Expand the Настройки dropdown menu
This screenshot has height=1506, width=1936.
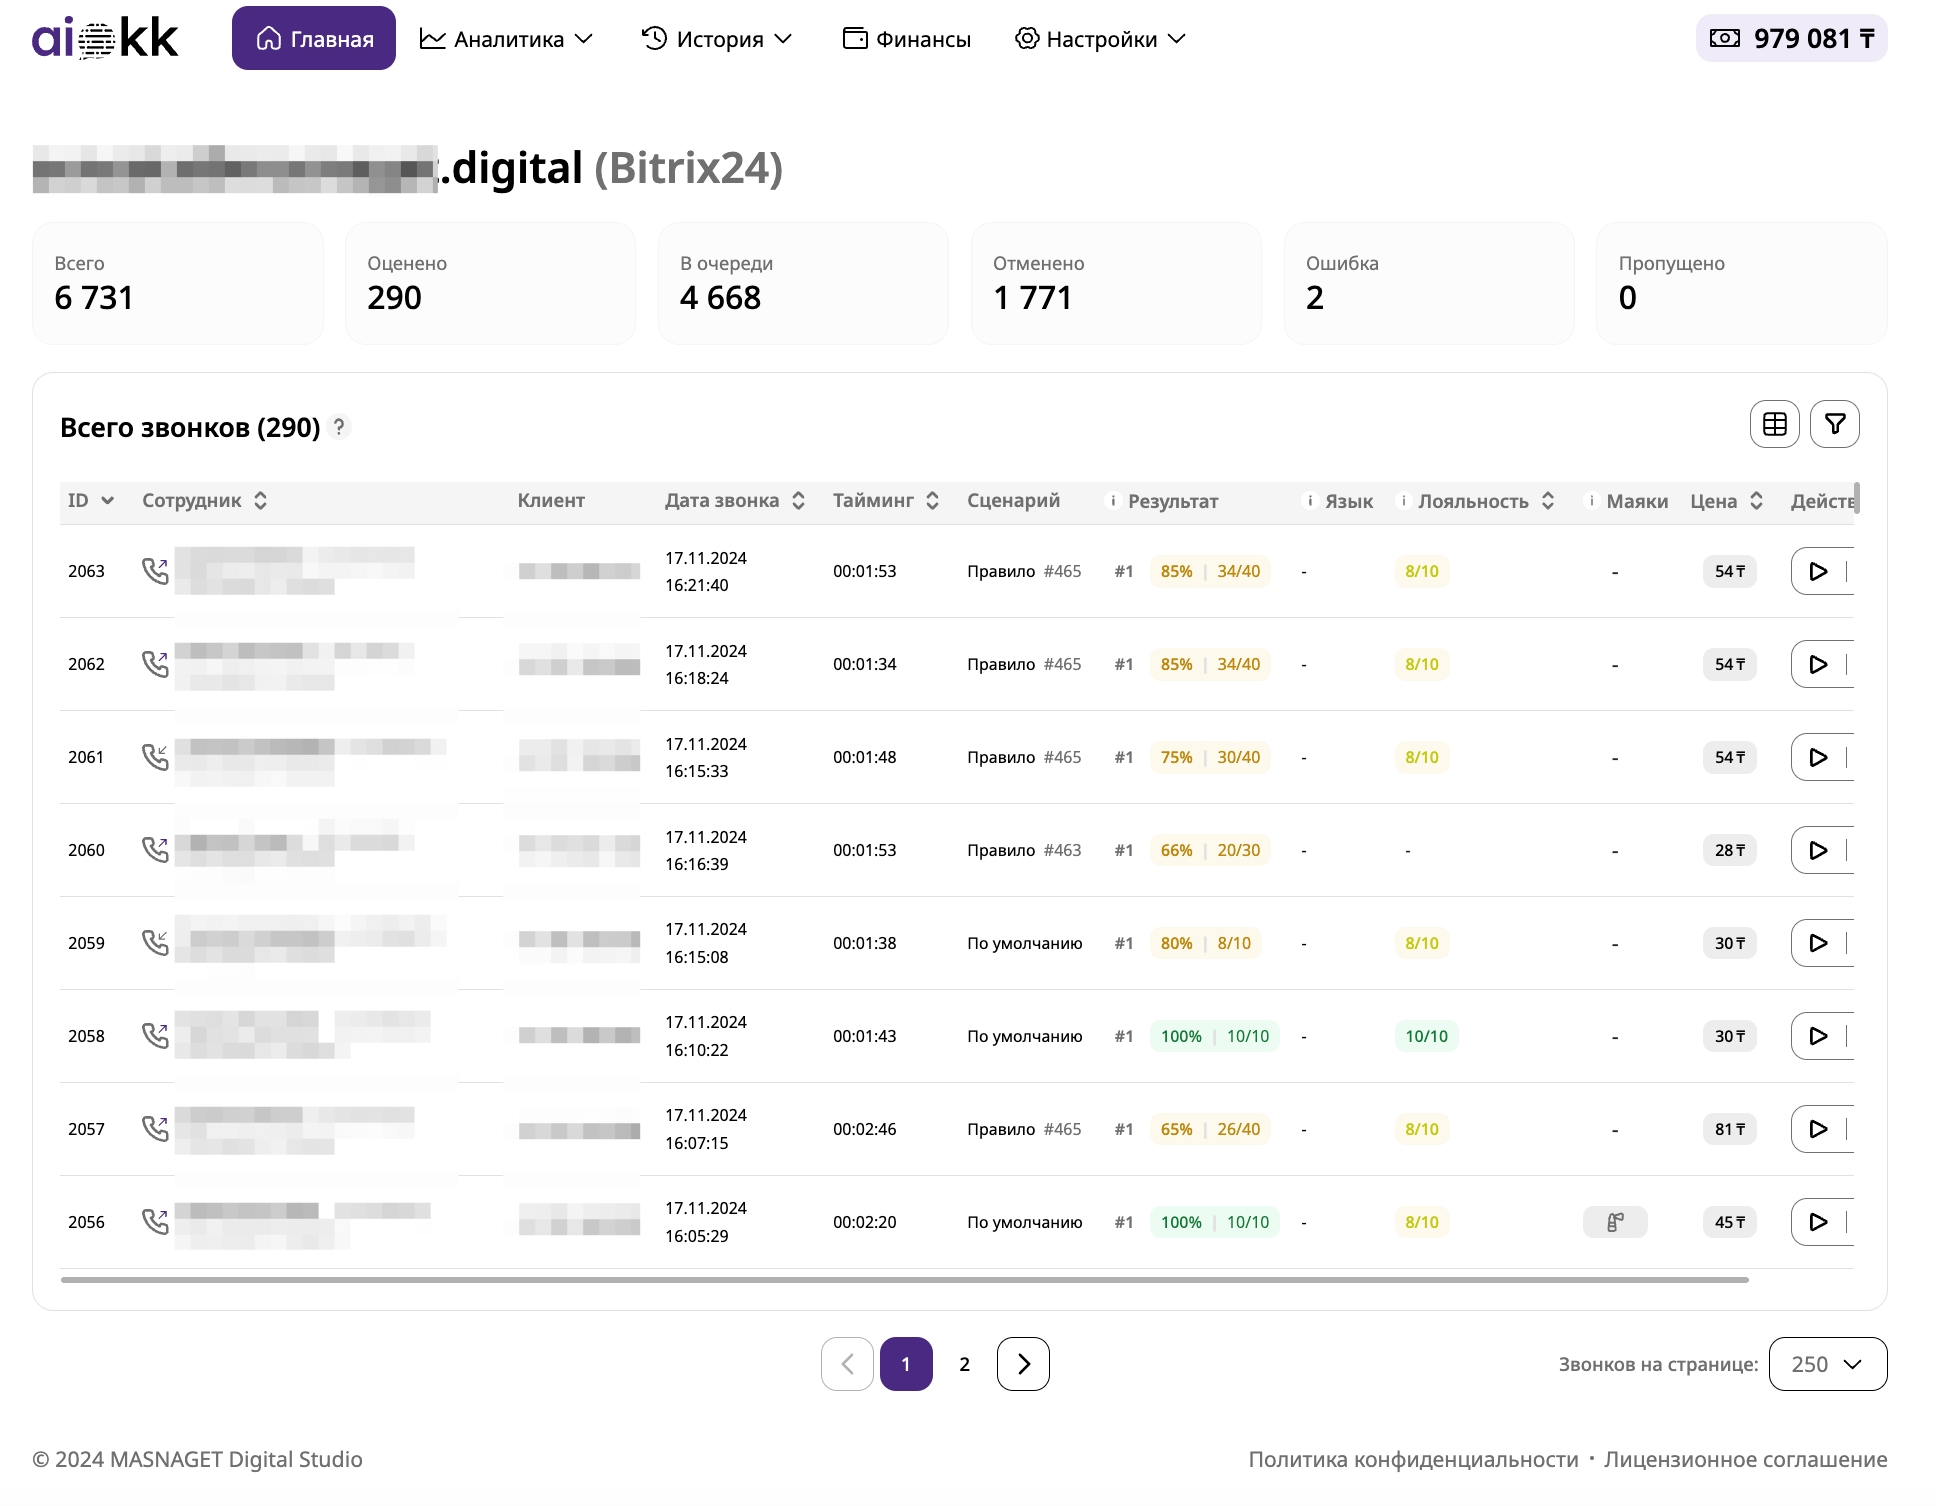(x=1100, y=39)
